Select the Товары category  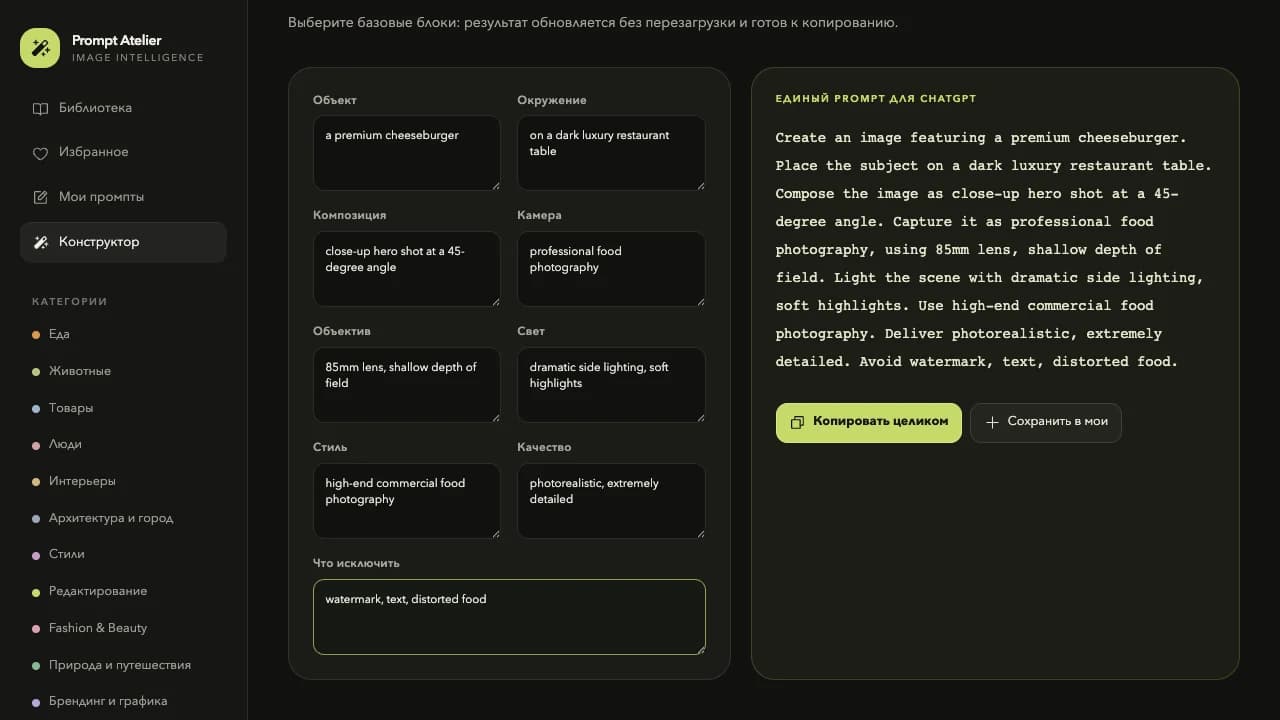(123, 408)
